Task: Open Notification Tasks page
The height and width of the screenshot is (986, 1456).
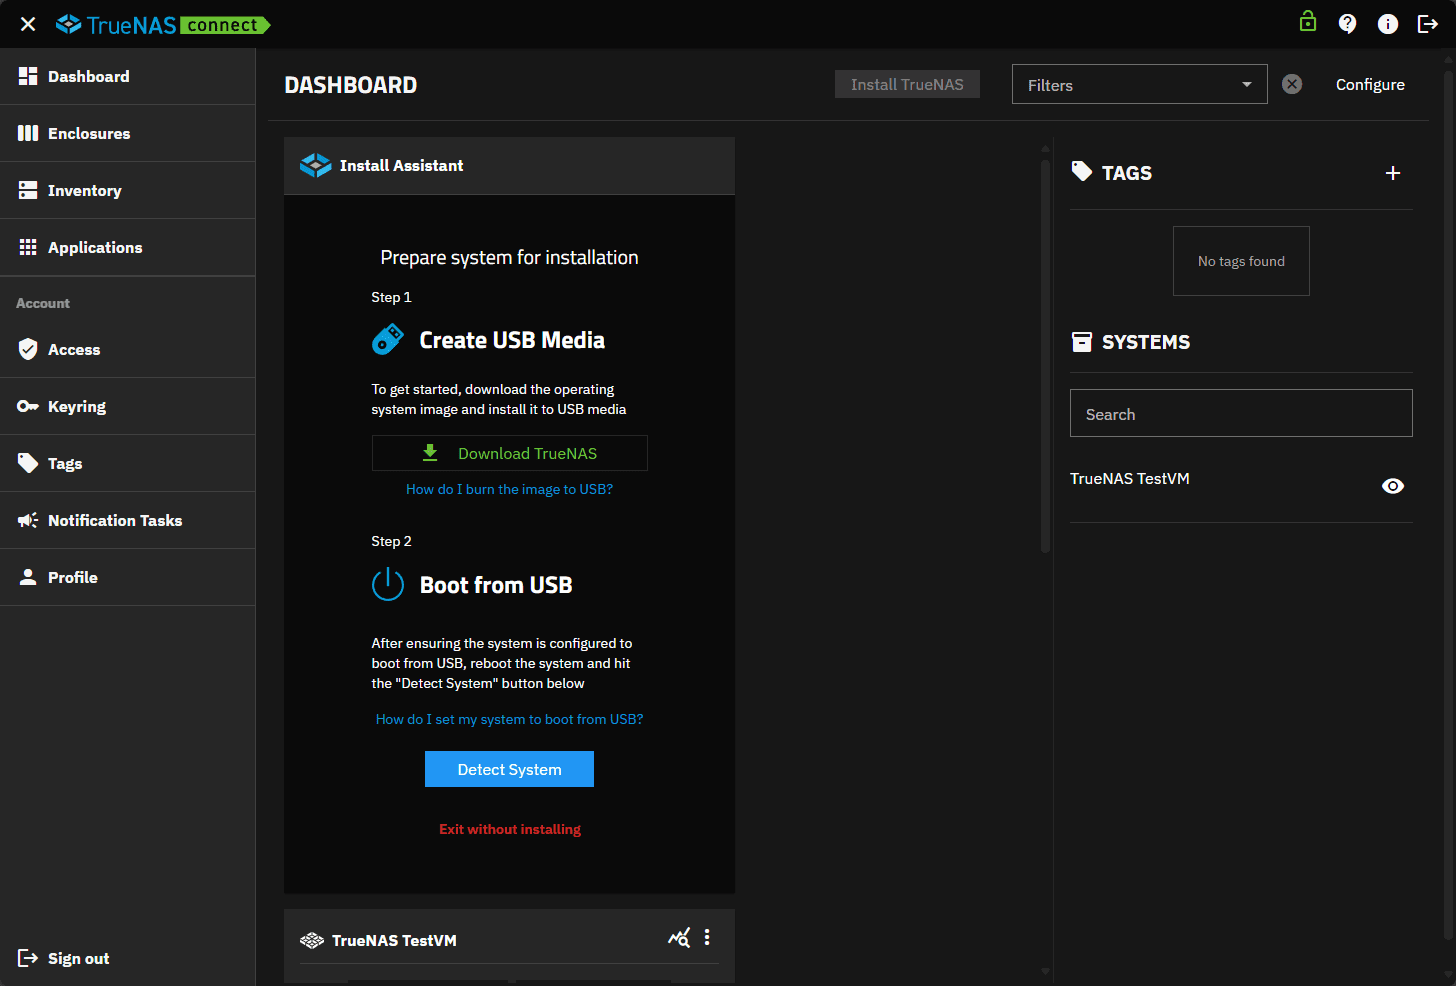Action: (115, 520)
